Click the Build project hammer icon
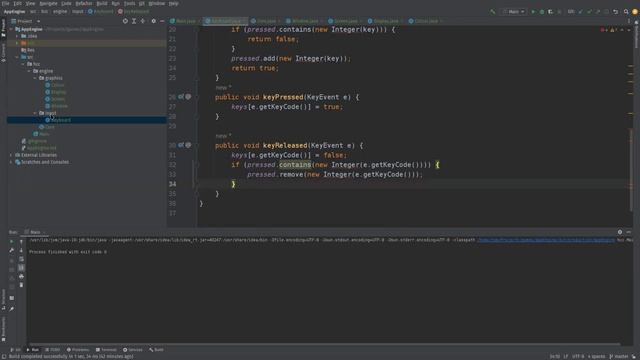Image resolution: width=640 pixels, height=360 pixels. click(493, 12)
